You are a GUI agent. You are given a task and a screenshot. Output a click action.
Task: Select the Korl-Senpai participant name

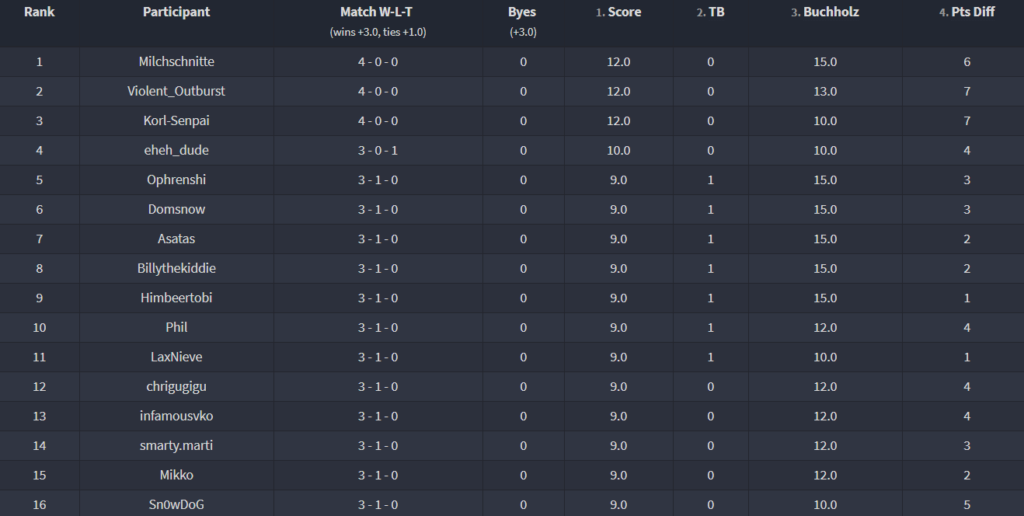(x=176, y=121)
